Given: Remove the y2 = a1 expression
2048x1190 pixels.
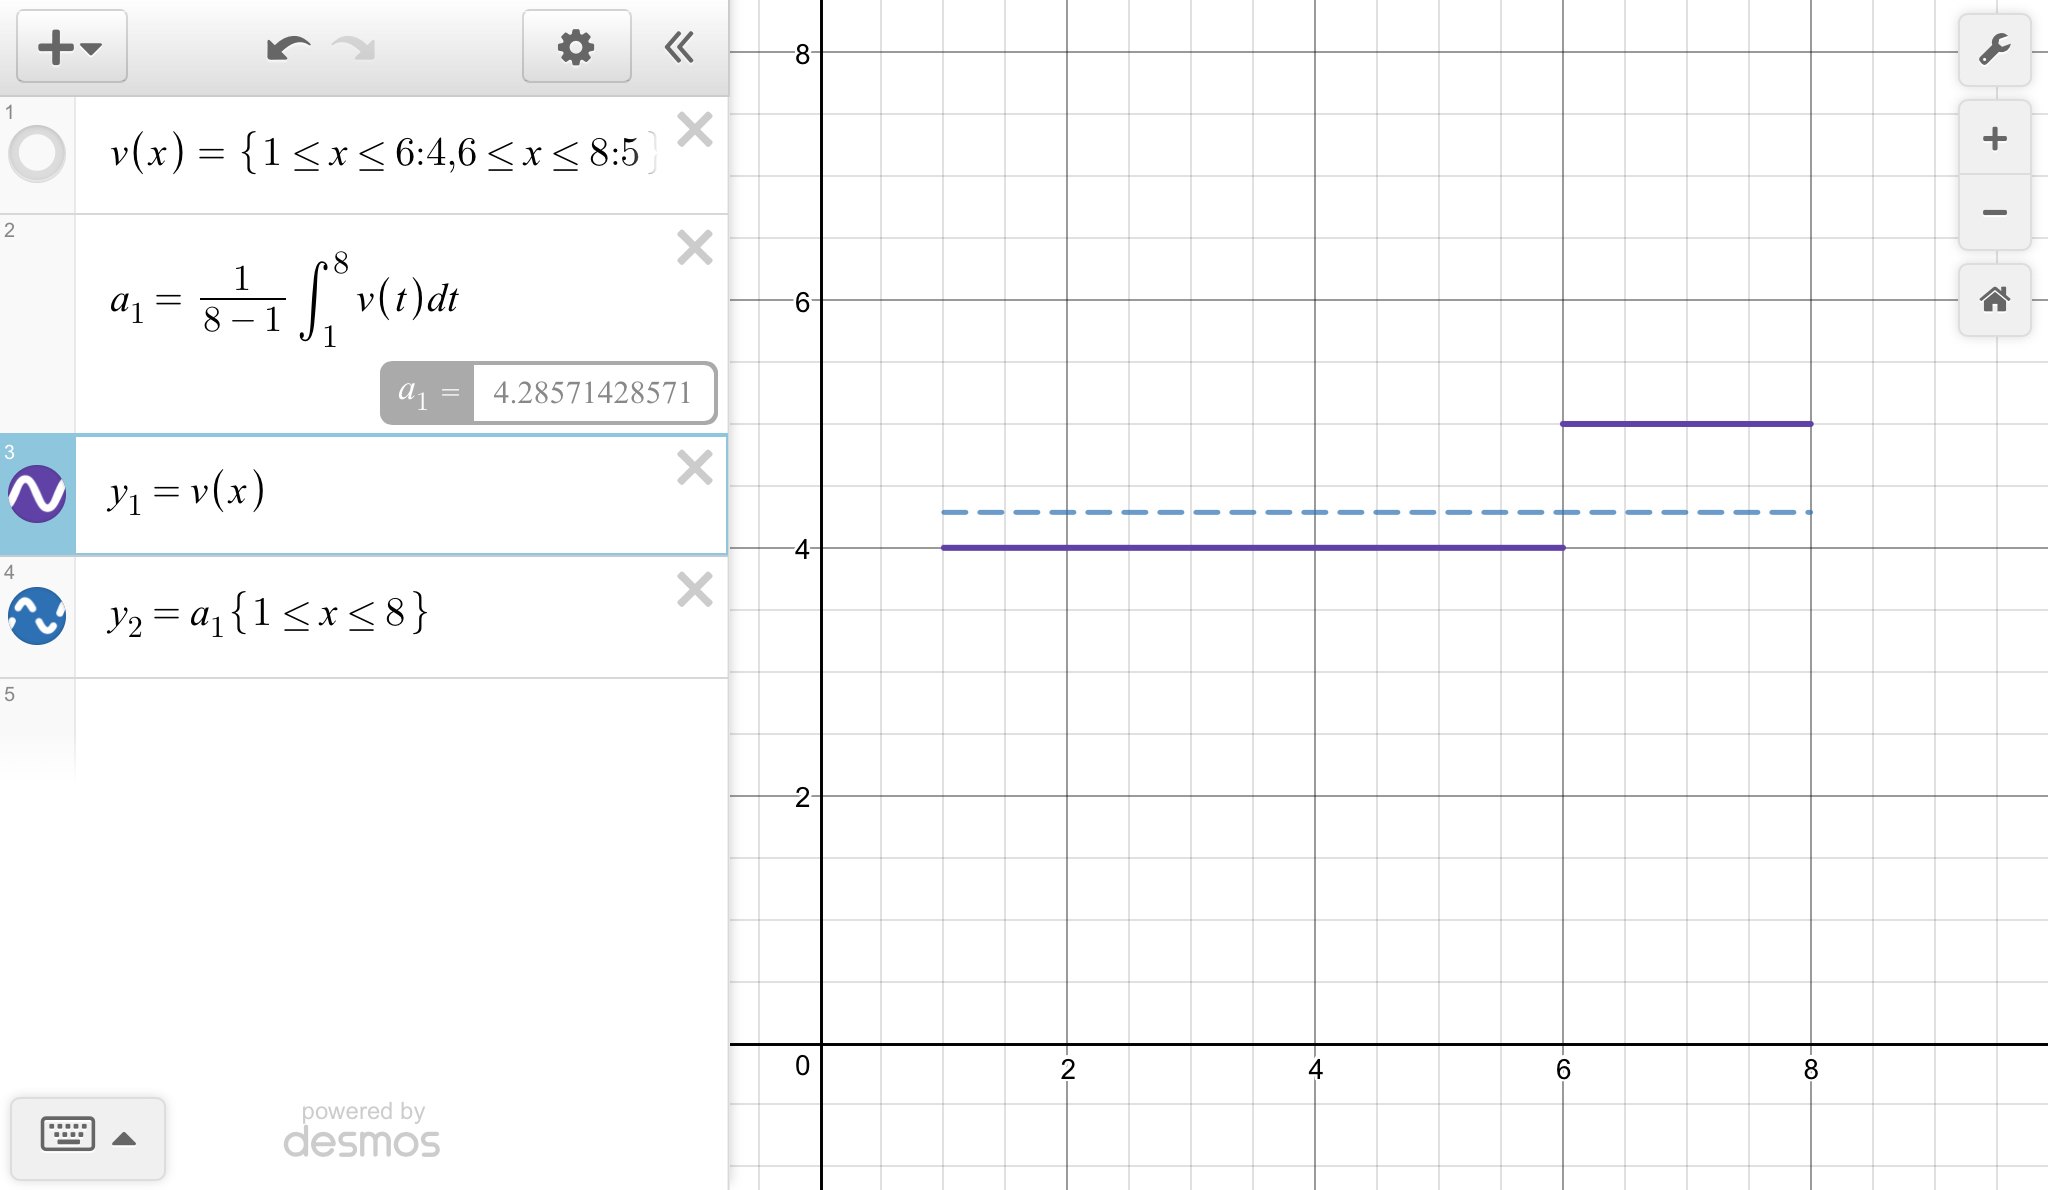Looking at the screenshot, I should click(694, 590).
